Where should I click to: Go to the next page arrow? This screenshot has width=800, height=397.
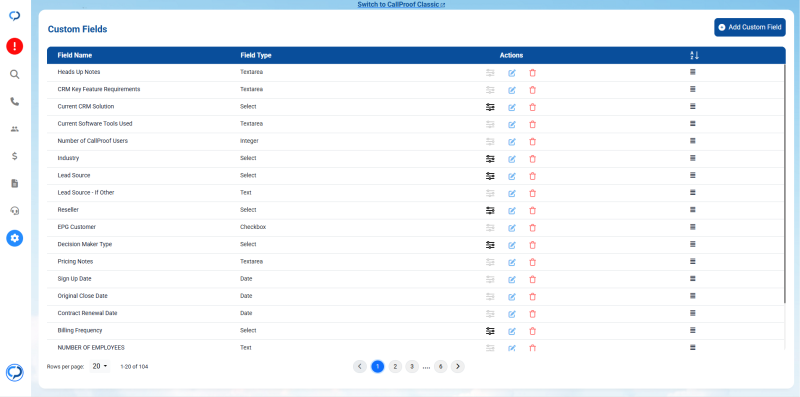coord(458,366)
